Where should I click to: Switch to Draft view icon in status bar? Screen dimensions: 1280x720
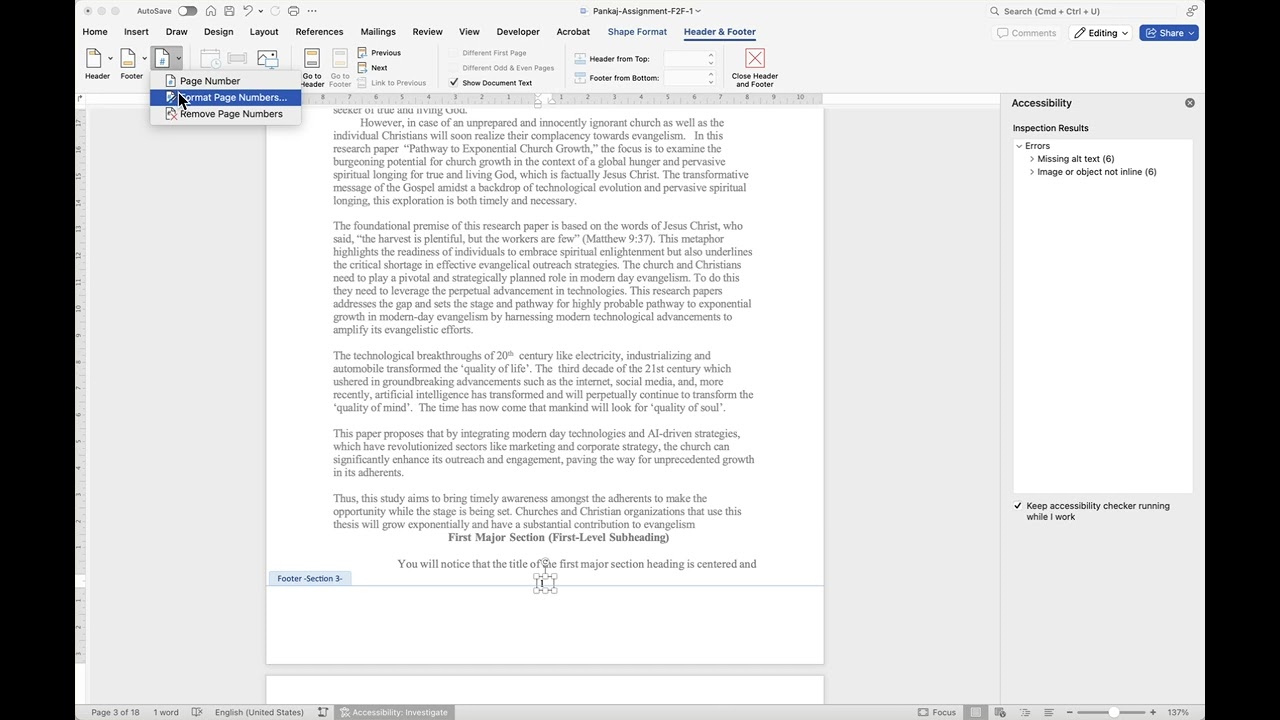[x=1049, y=712]
